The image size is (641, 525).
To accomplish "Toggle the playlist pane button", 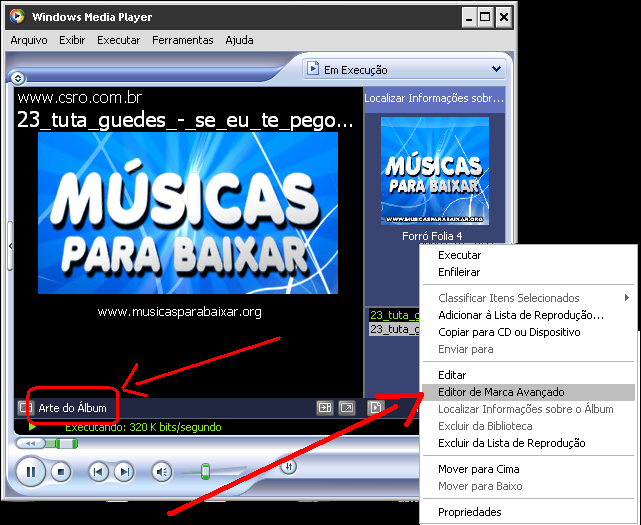I will [x=375, y=408].
